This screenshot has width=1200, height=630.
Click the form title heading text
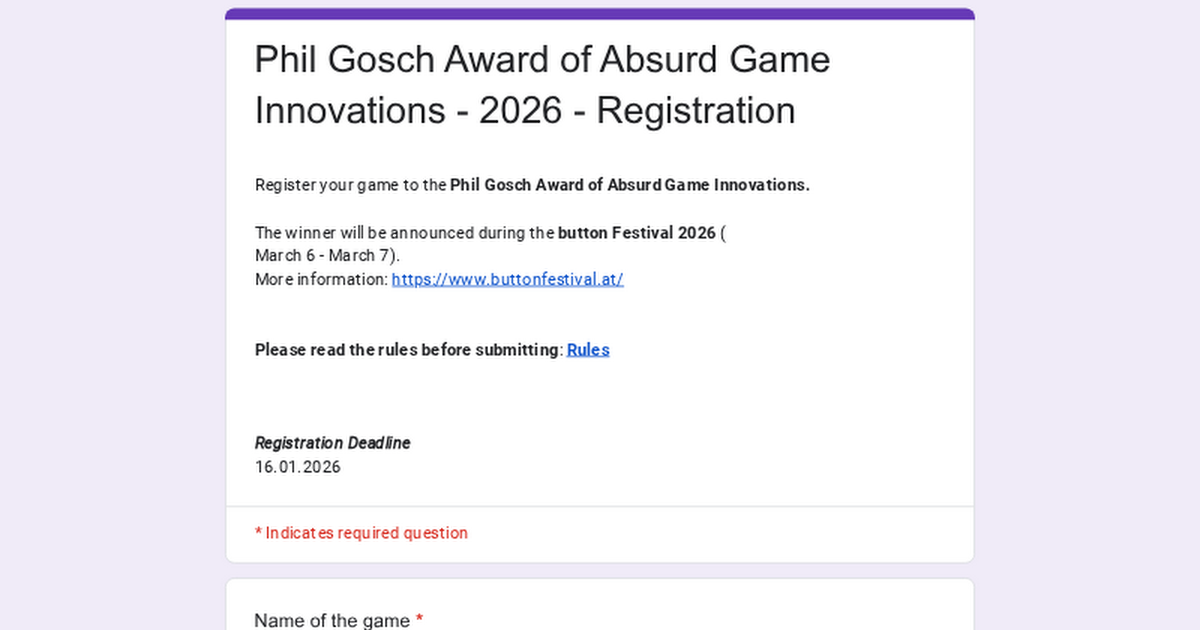coord(542,85)
